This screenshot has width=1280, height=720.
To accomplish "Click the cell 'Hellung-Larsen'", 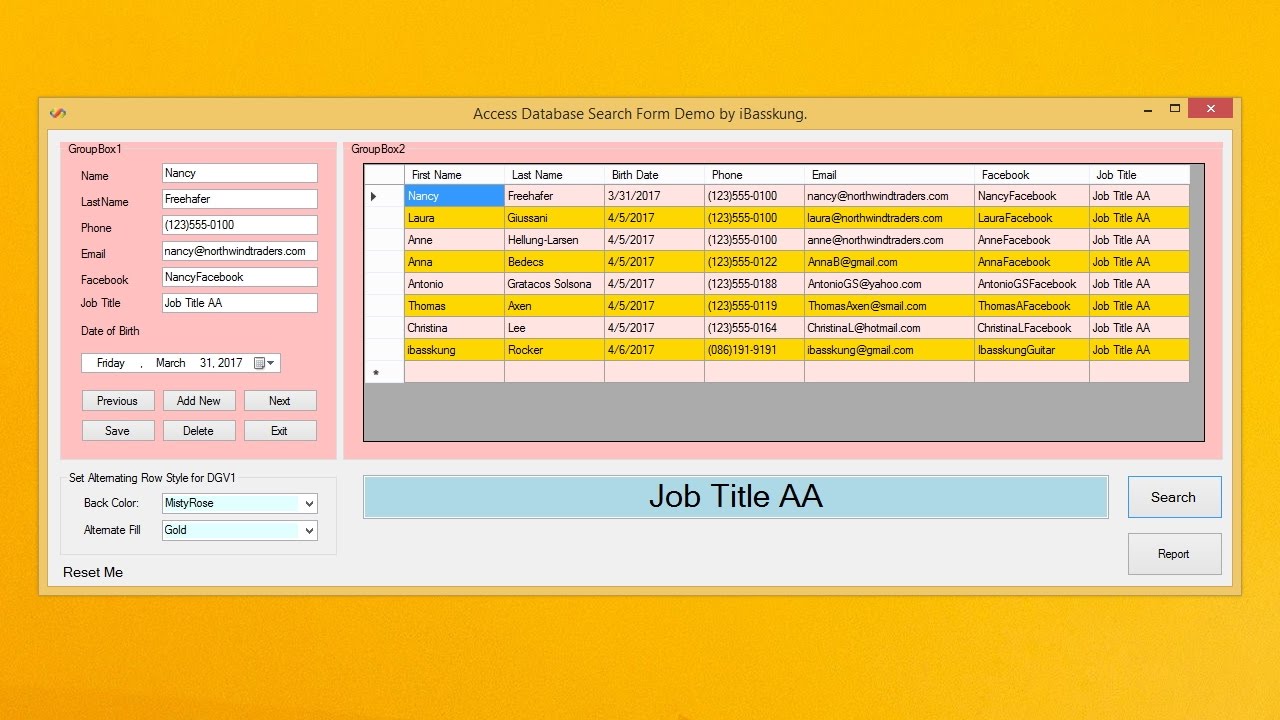I will pos(554,240).
